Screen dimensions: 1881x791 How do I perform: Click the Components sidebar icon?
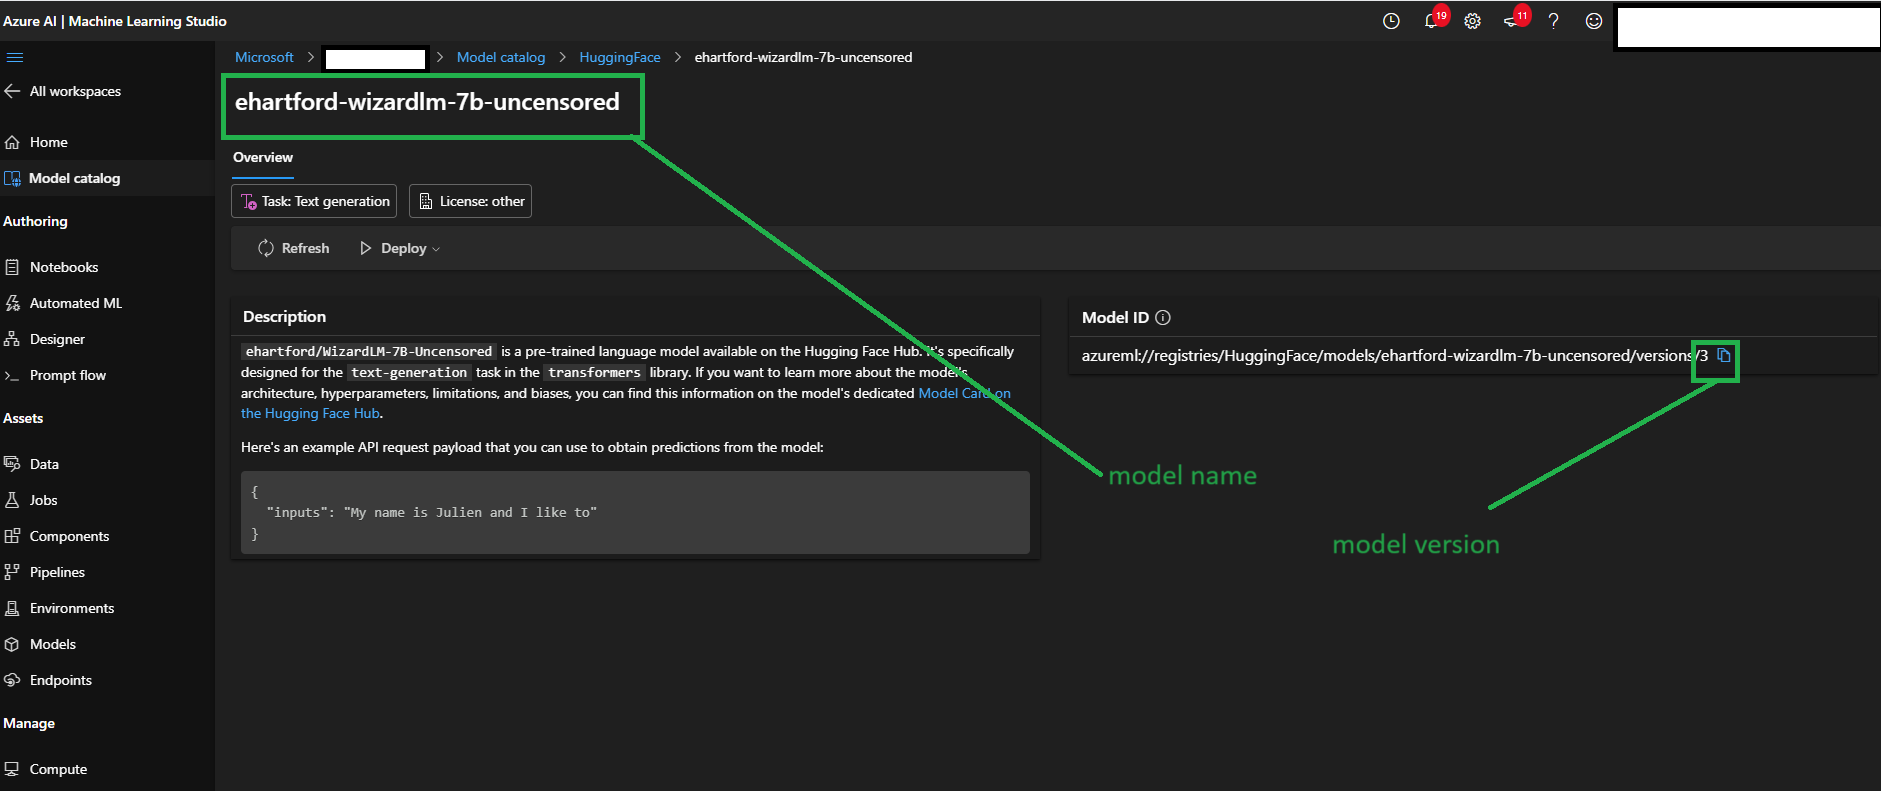(x=12, y=536)
